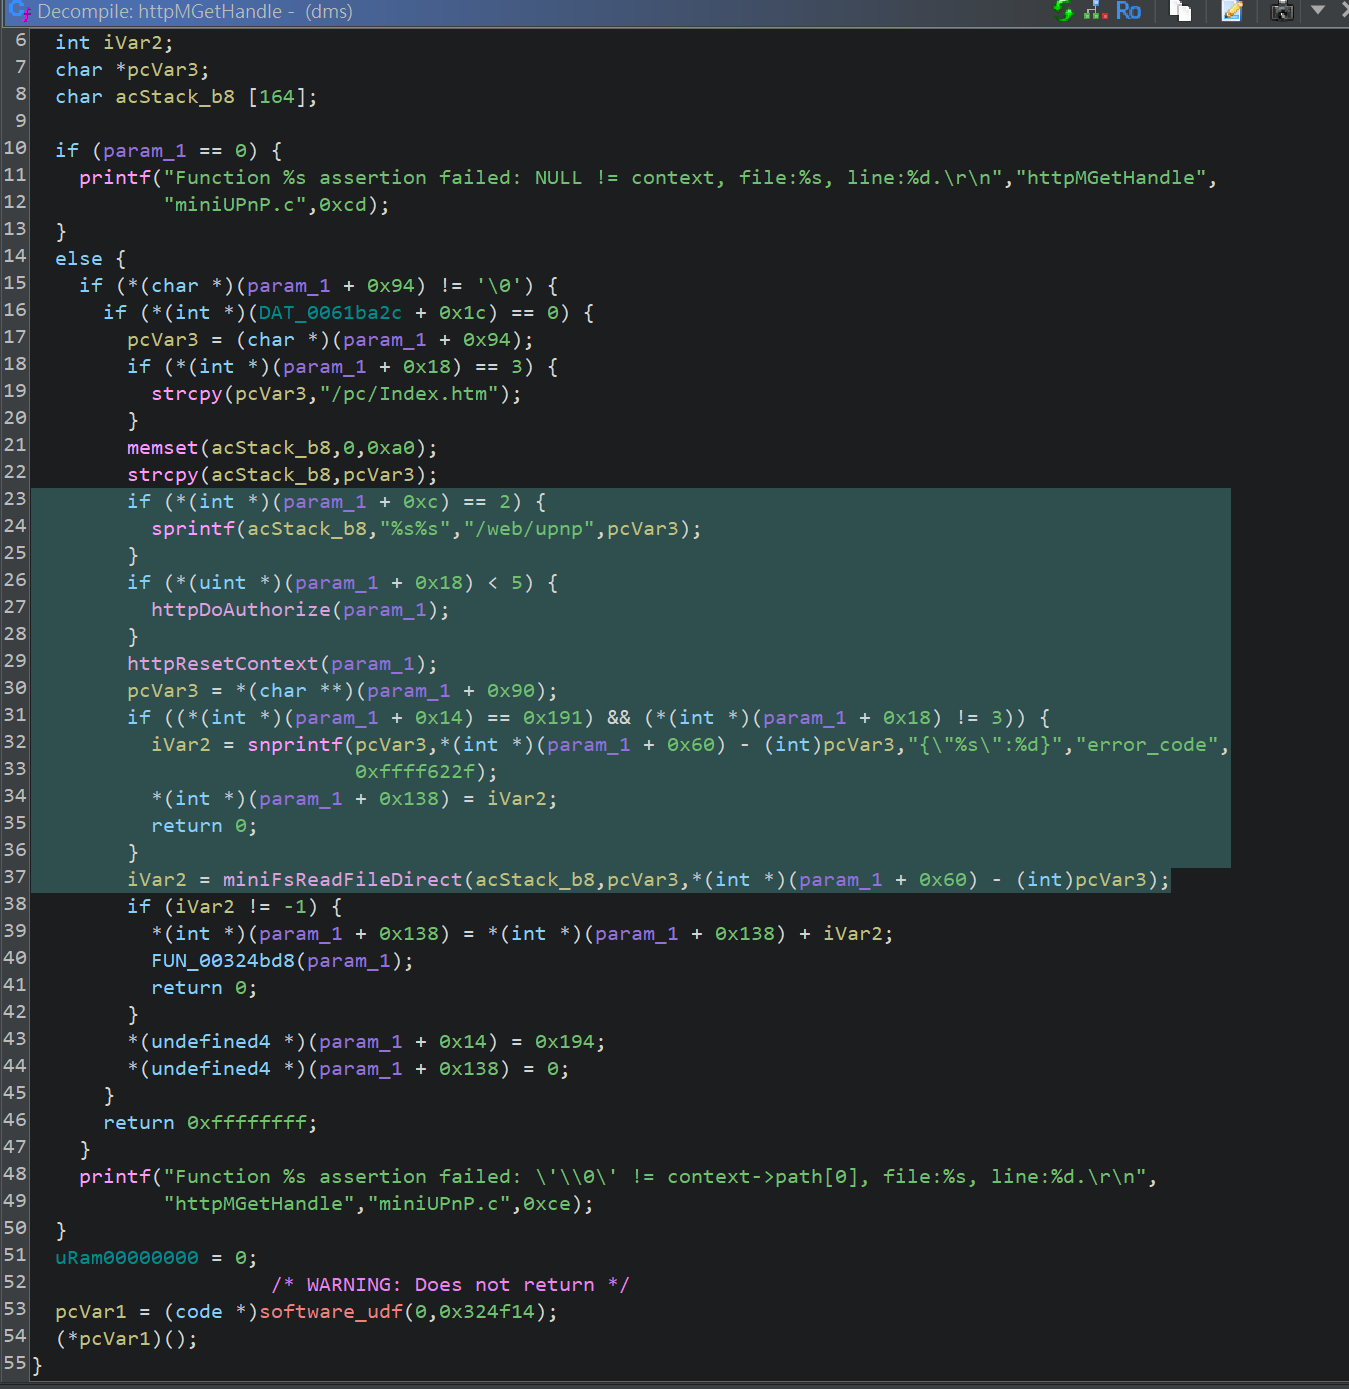Click snprintf call on line 32
The width and height of the screenshot is (1349, 1389).
click(x=295, y=745)
